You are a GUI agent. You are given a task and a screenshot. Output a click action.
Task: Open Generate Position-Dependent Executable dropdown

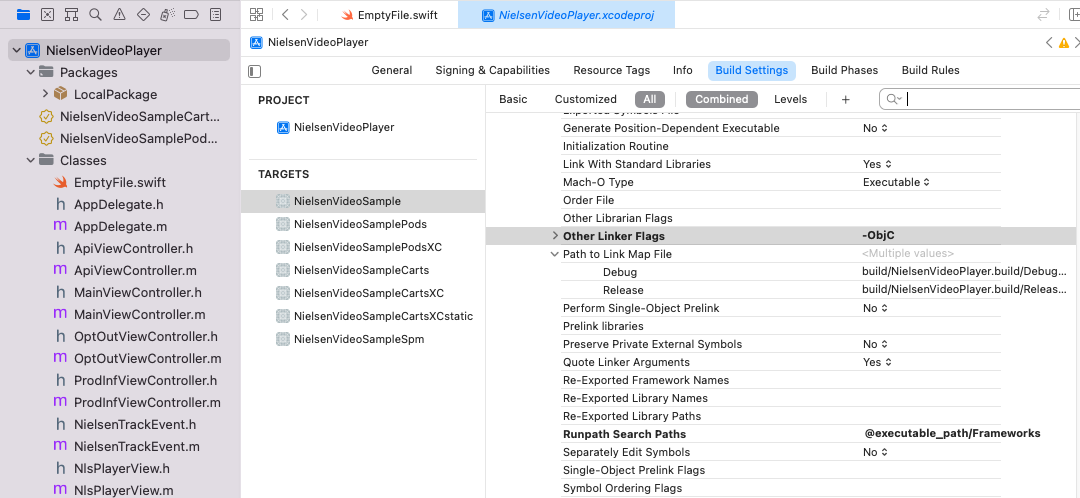tap(875, 128)
